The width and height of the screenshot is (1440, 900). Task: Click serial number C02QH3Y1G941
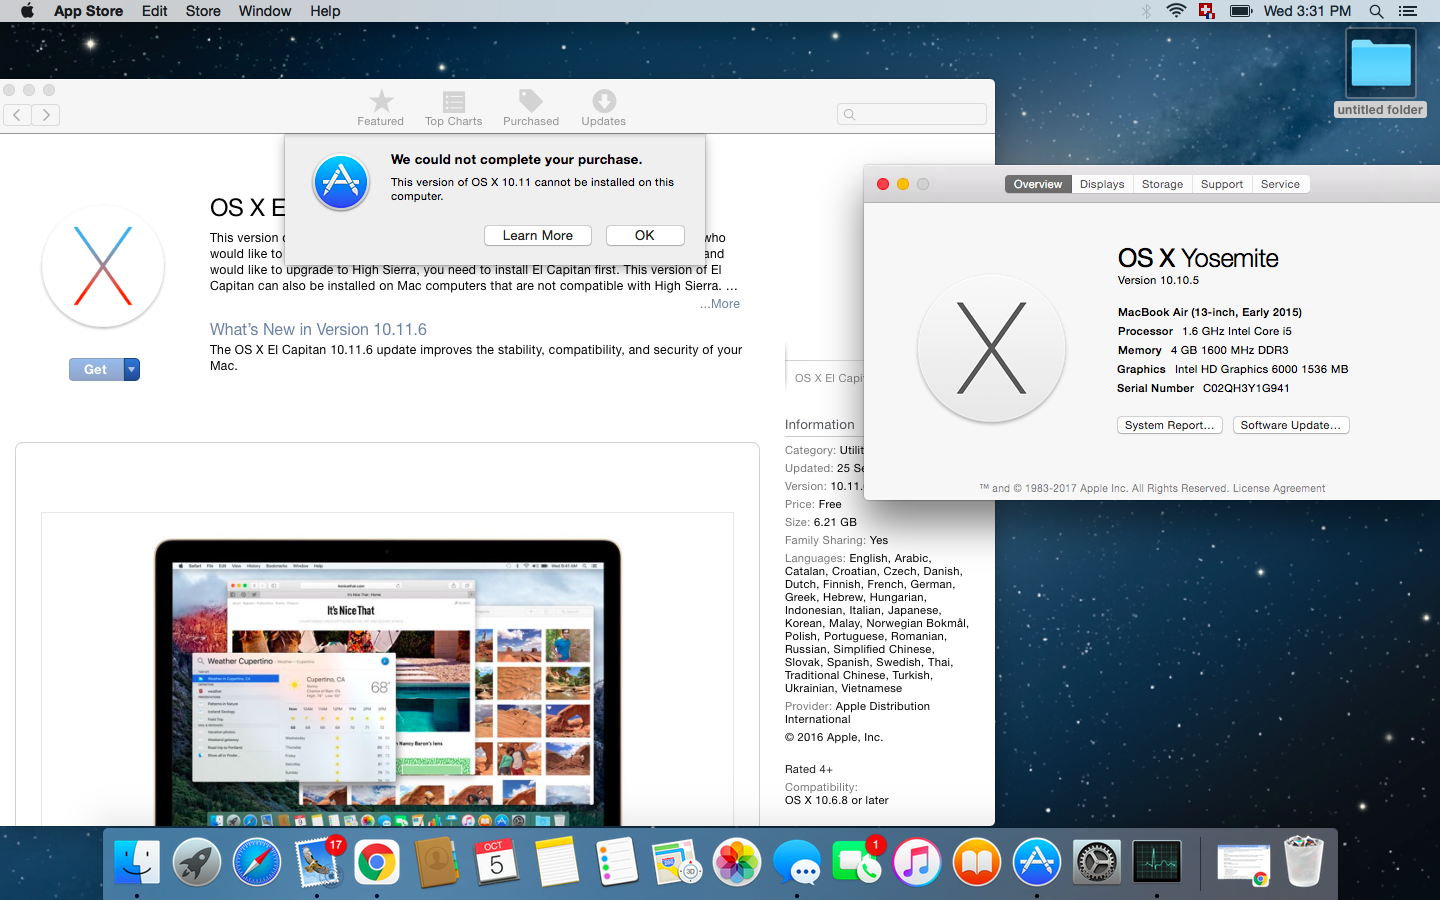coord(1246,388)
